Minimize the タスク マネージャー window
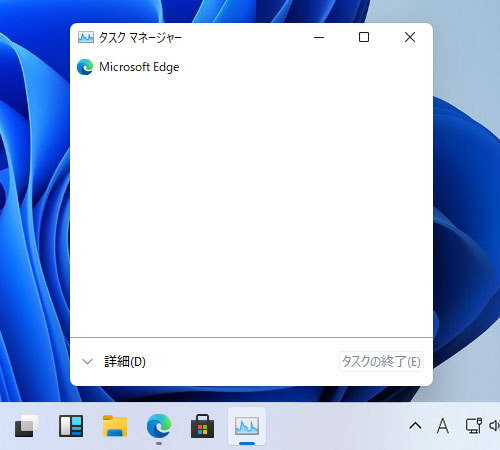This screenshot has height=450, width=500. pos(319,37)
